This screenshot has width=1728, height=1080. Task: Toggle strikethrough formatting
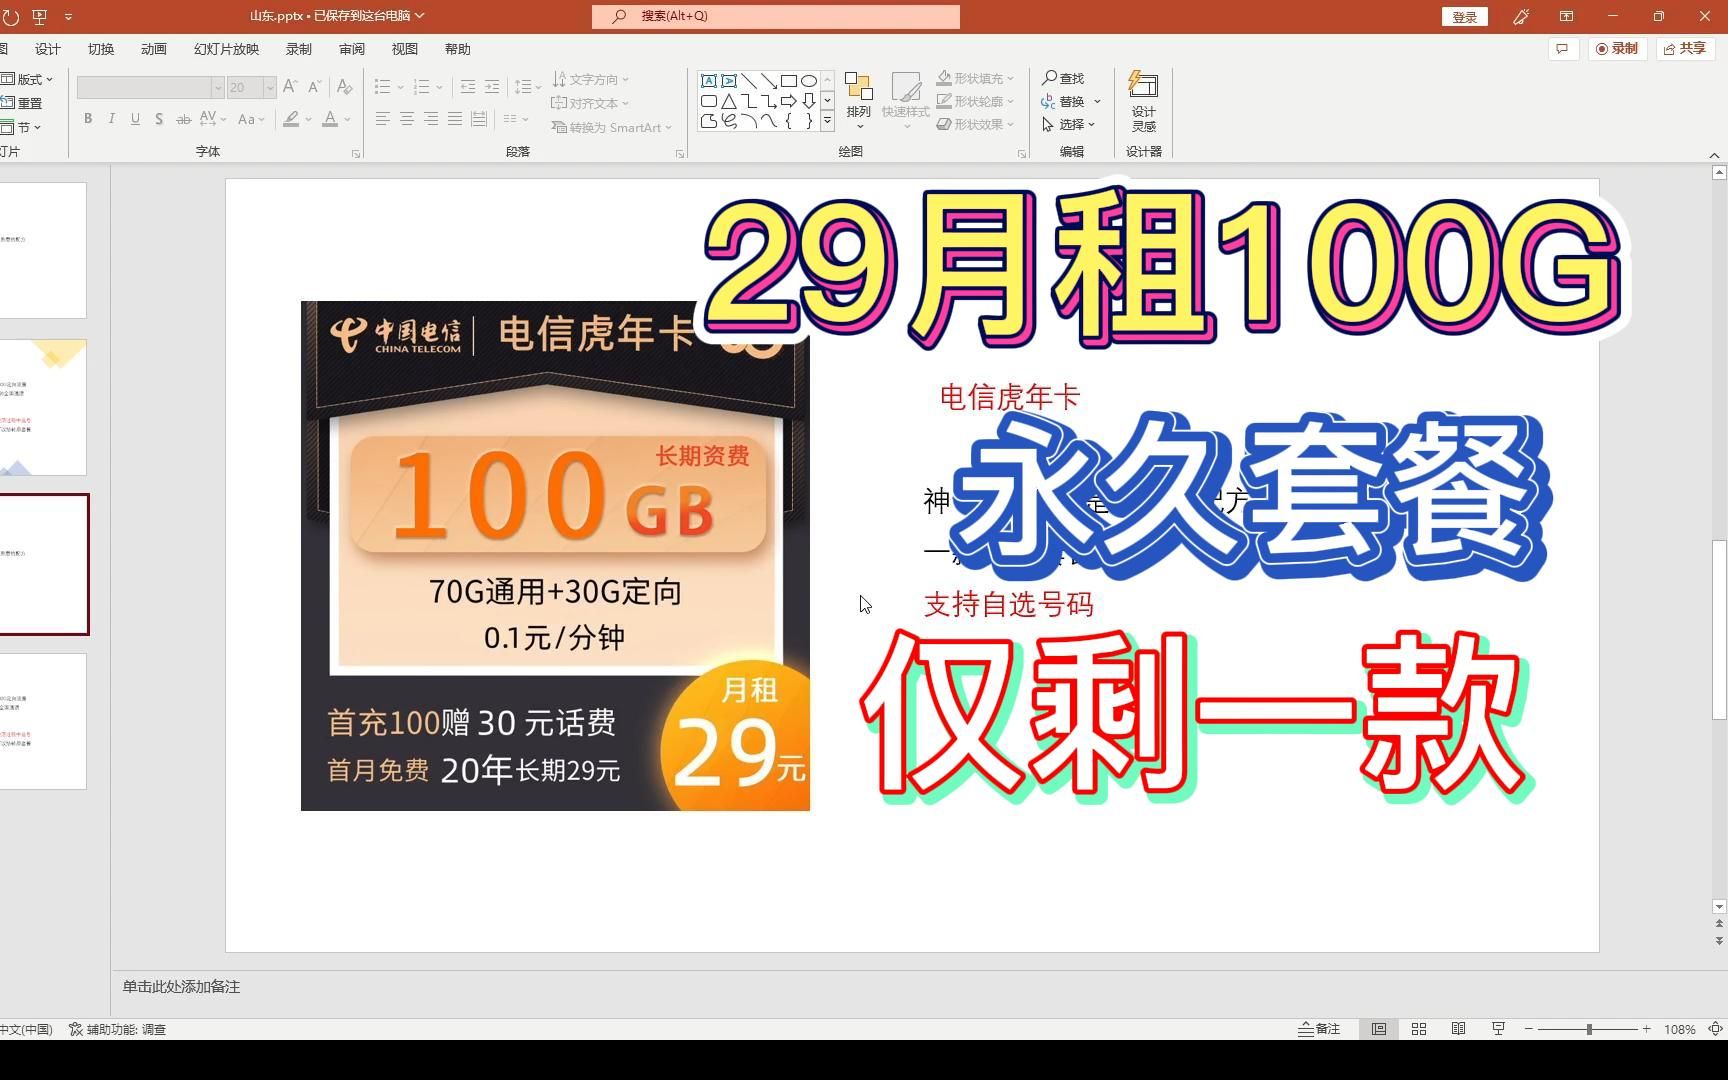[x=183, y=119]
